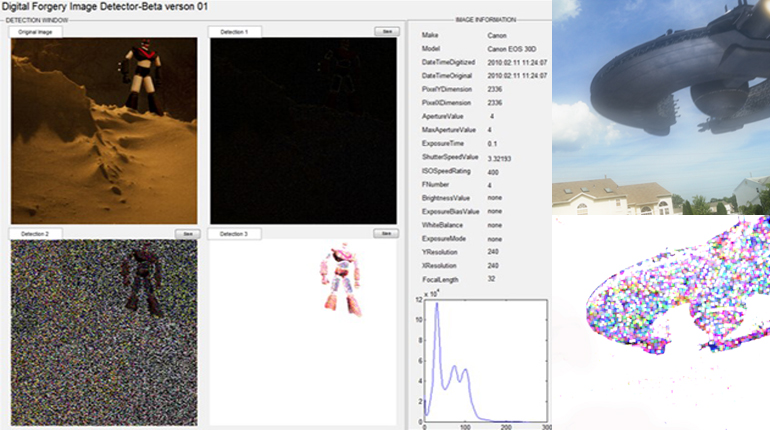770x430 pixels.
Task: Click the Save button beside Detection 2
Action: click(188, 234)
